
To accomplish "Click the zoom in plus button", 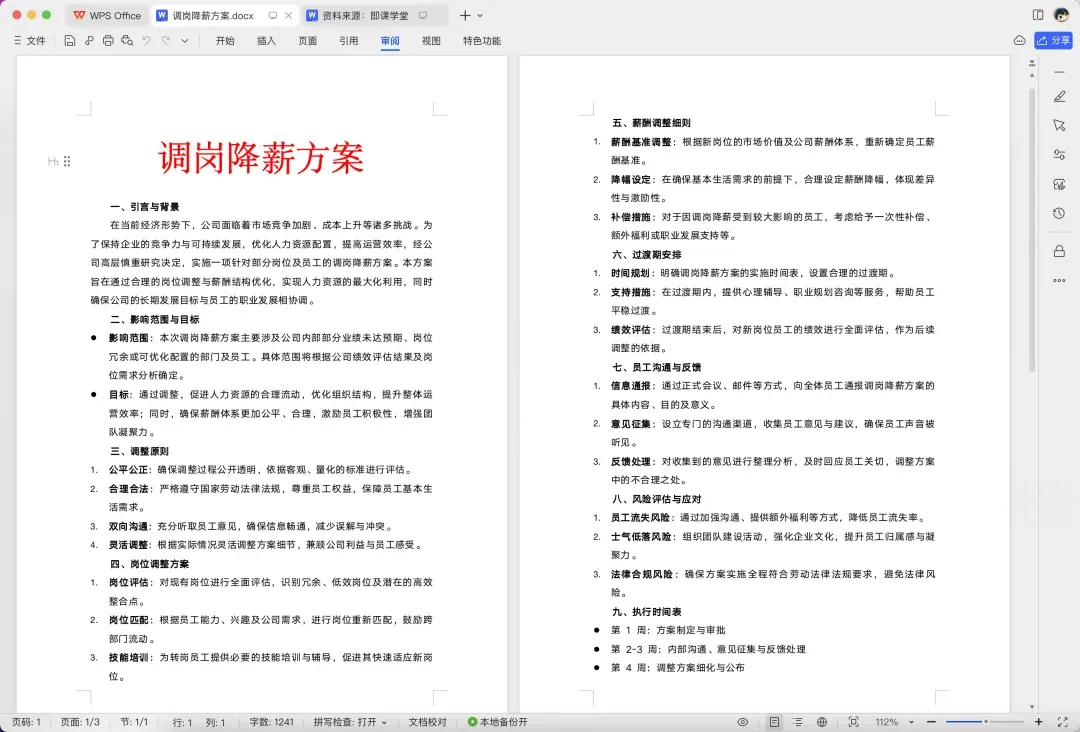I will pos(1039,722).
